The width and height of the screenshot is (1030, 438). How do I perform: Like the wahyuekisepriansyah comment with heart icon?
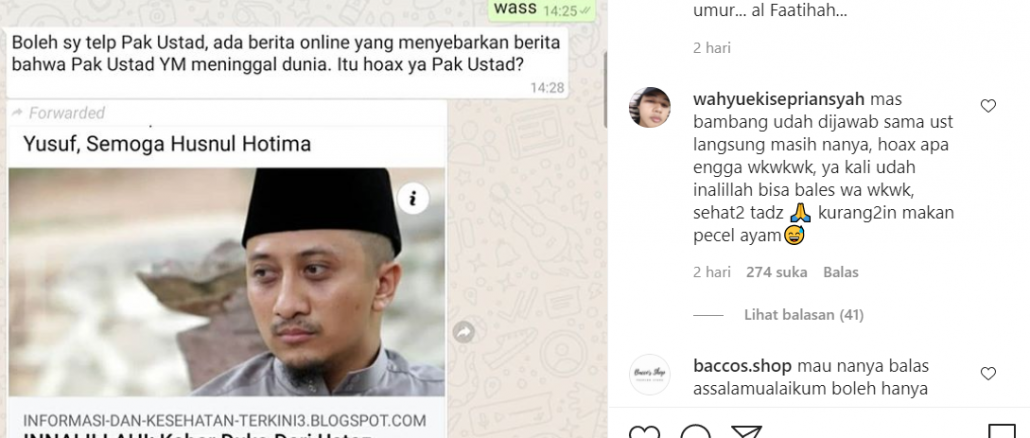click(988, 106)
